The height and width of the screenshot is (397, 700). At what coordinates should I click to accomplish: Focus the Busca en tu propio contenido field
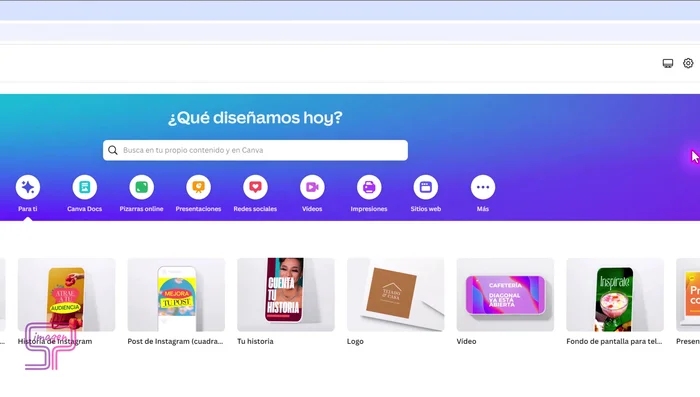pos(255,150)
